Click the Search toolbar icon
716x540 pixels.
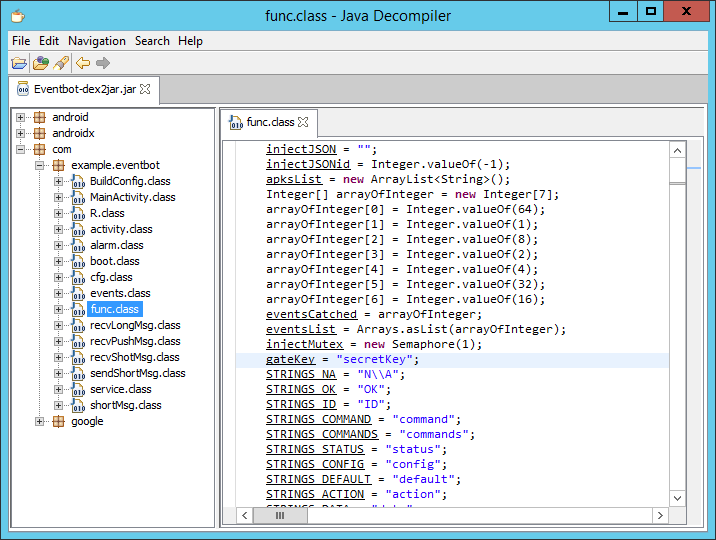tap(61, 63)
